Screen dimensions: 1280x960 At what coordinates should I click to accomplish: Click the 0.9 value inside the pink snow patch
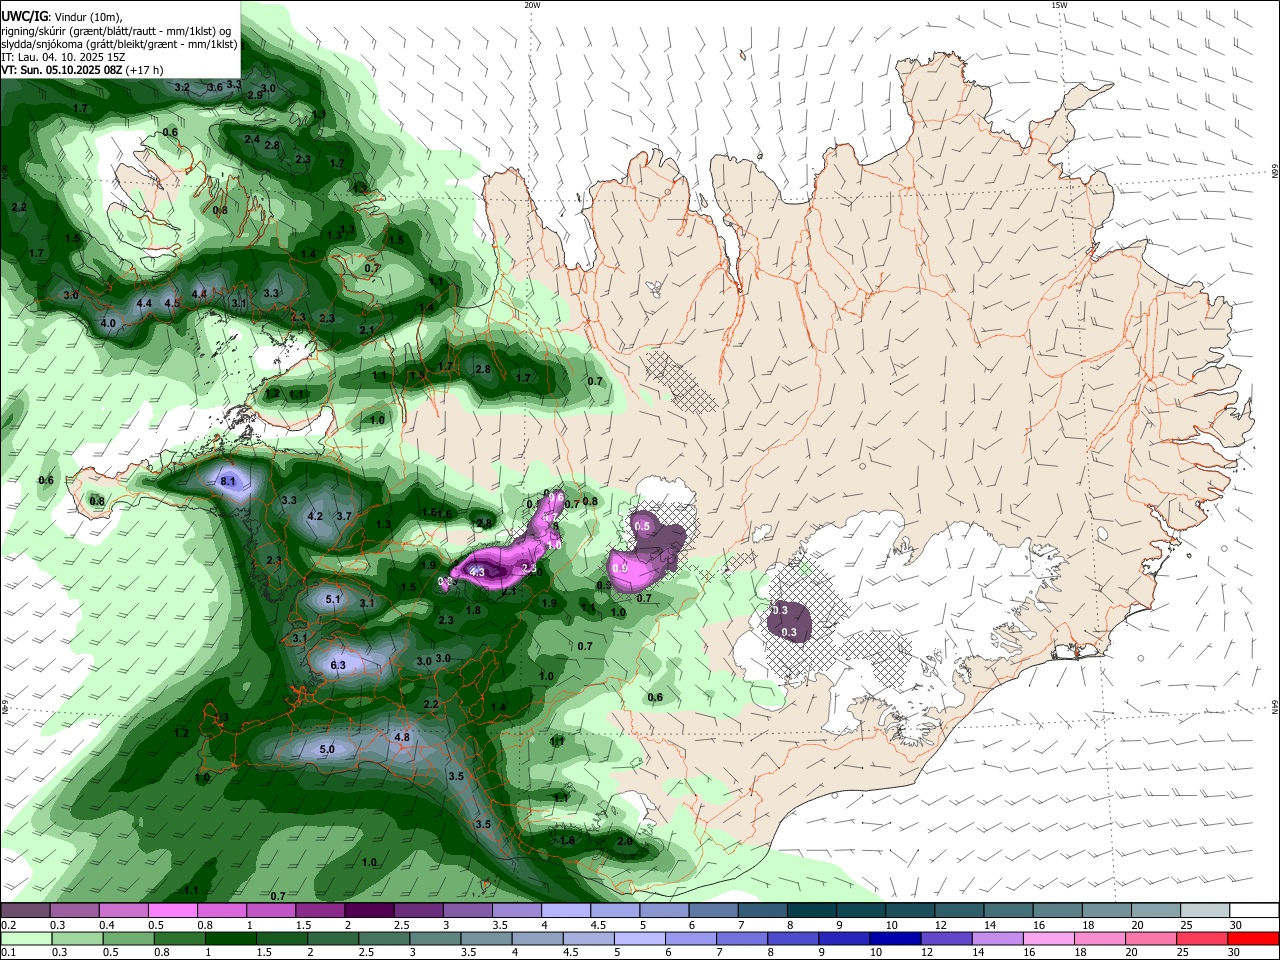coord(619,568)
